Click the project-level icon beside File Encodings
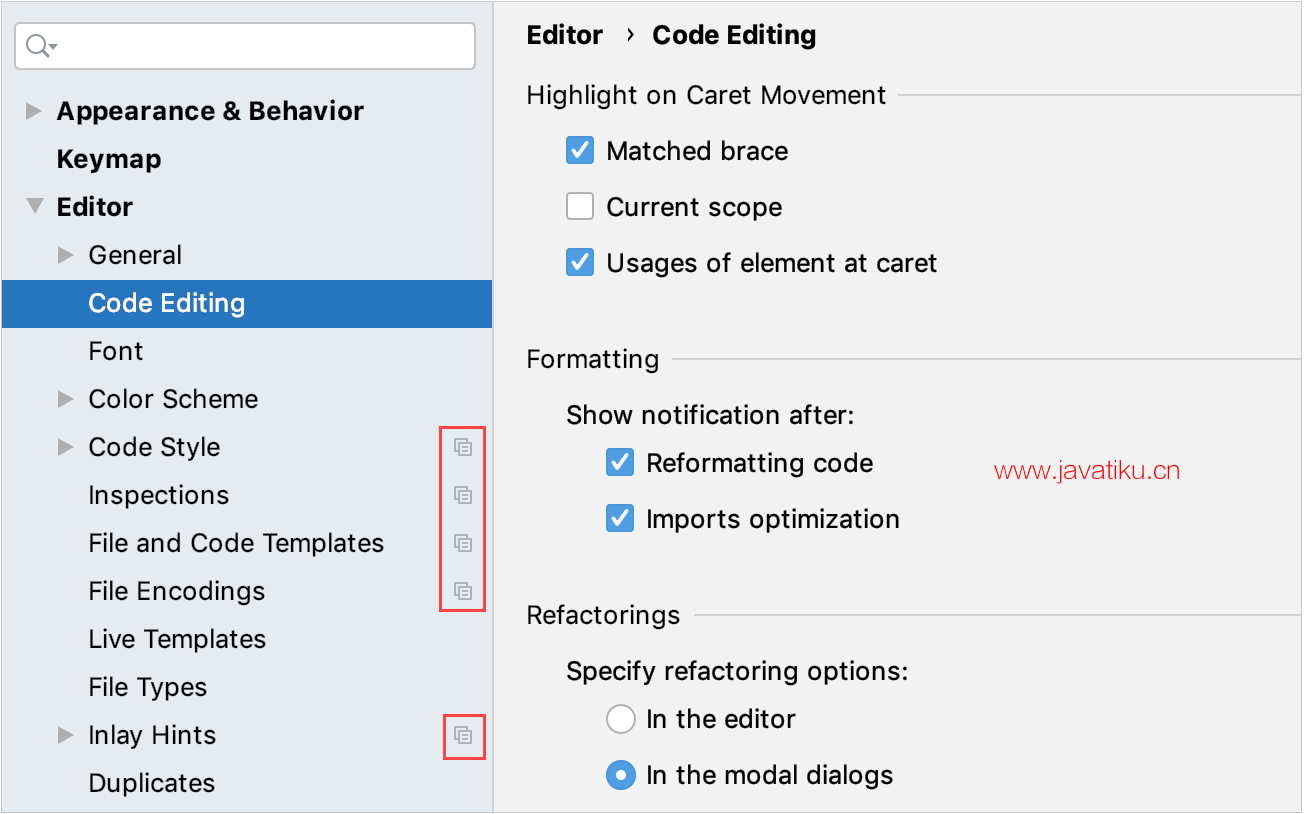The height and width of the screenshot is (814, 1304). pos(462,591)
